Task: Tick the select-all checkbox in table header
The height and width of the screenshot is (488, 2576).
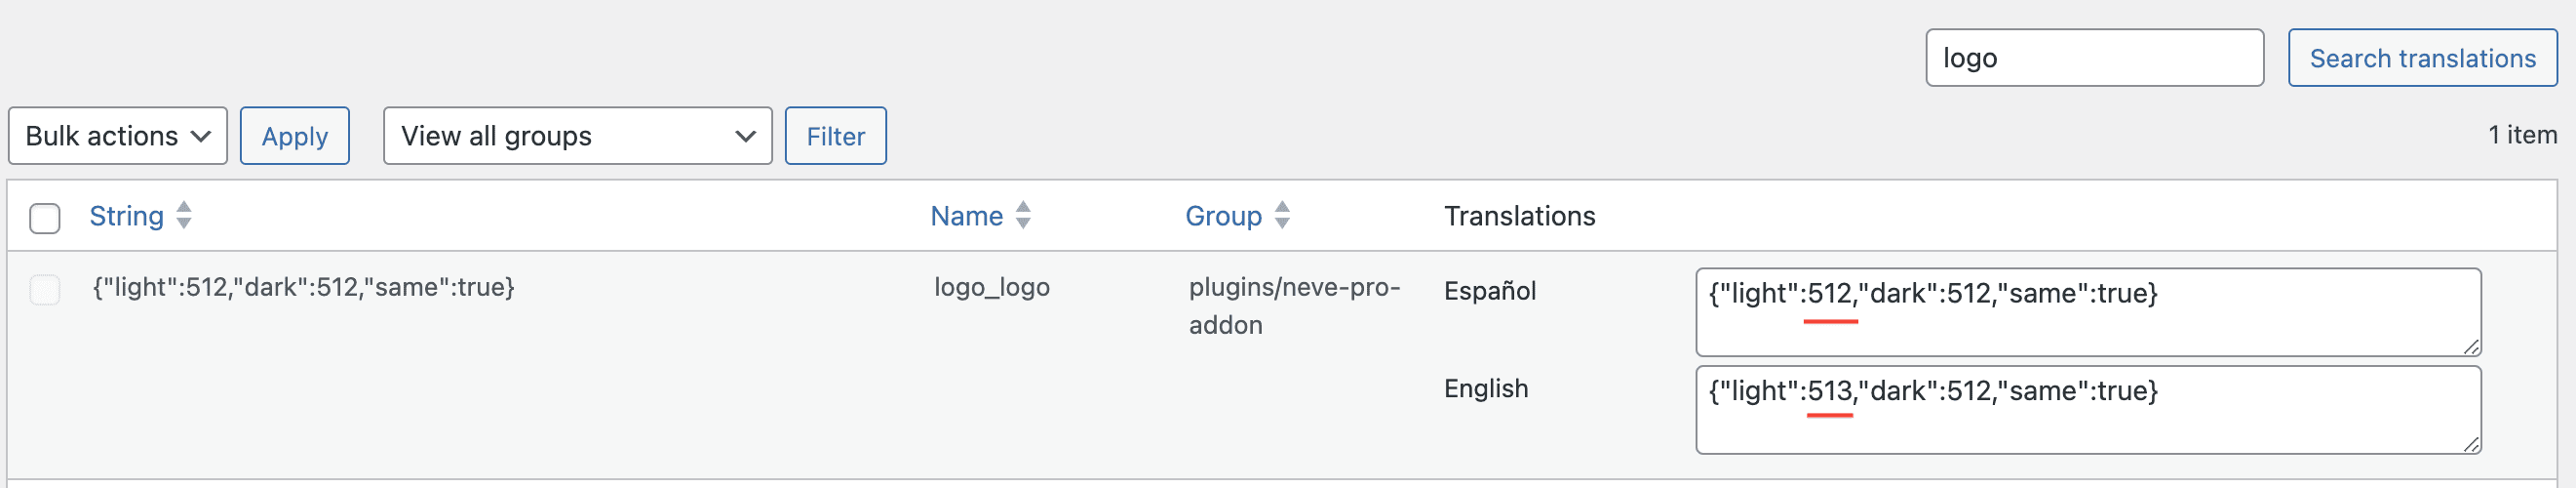Action: pyautogui.click(x=45, y=217)
